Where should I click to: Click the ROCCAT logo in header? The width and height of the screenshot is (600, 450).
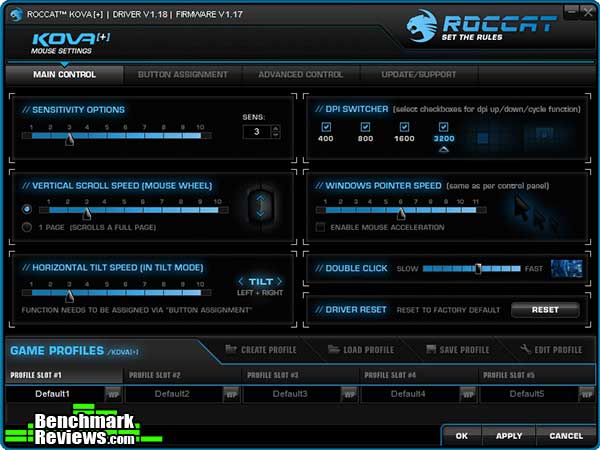click(x=481, y=26)
